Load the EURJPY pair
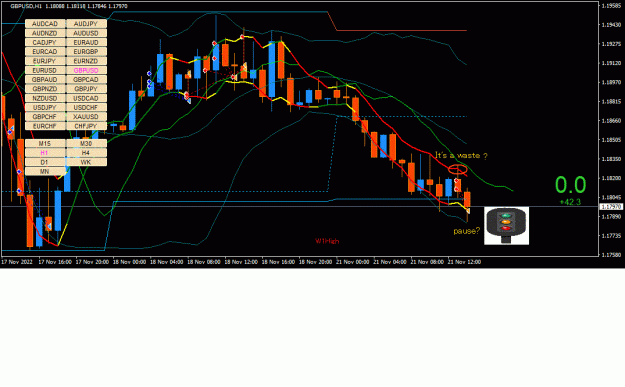Screen dimensions: 625x387 (45, 61)
